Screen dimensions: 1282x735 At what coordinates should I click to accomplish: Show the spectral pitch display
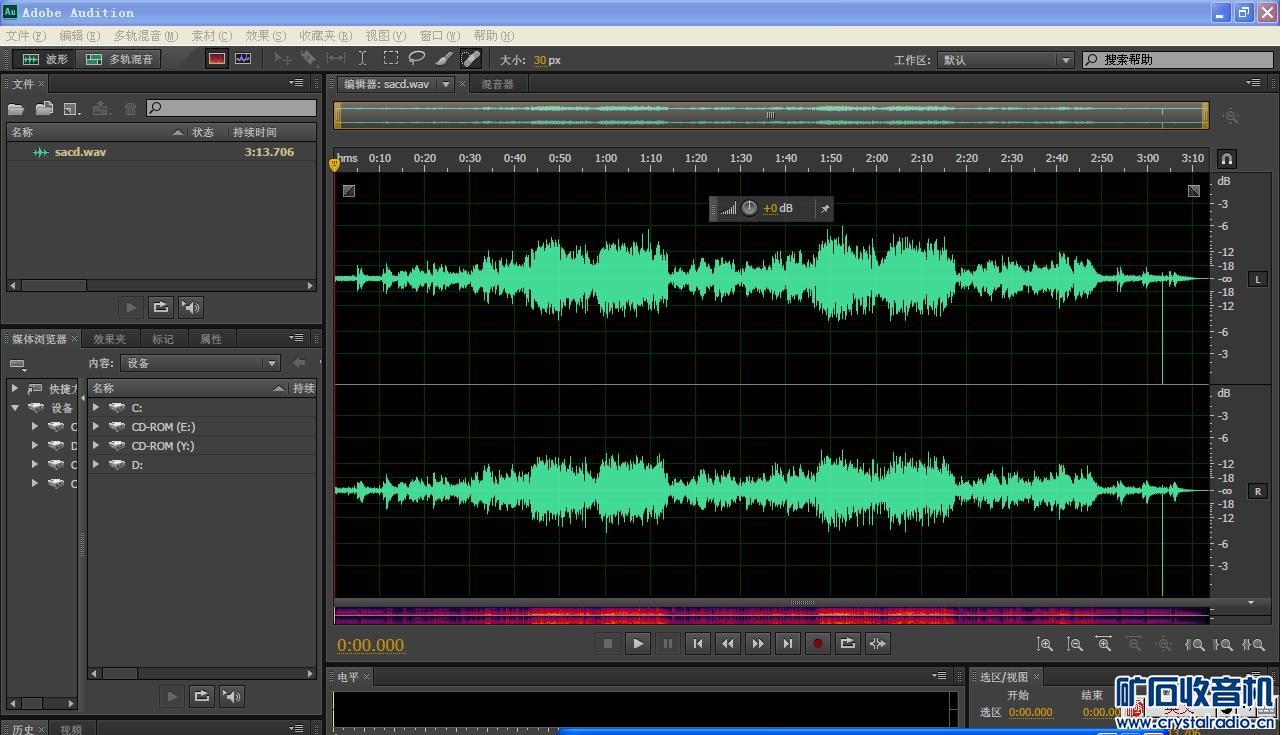[x=243, y=60]
